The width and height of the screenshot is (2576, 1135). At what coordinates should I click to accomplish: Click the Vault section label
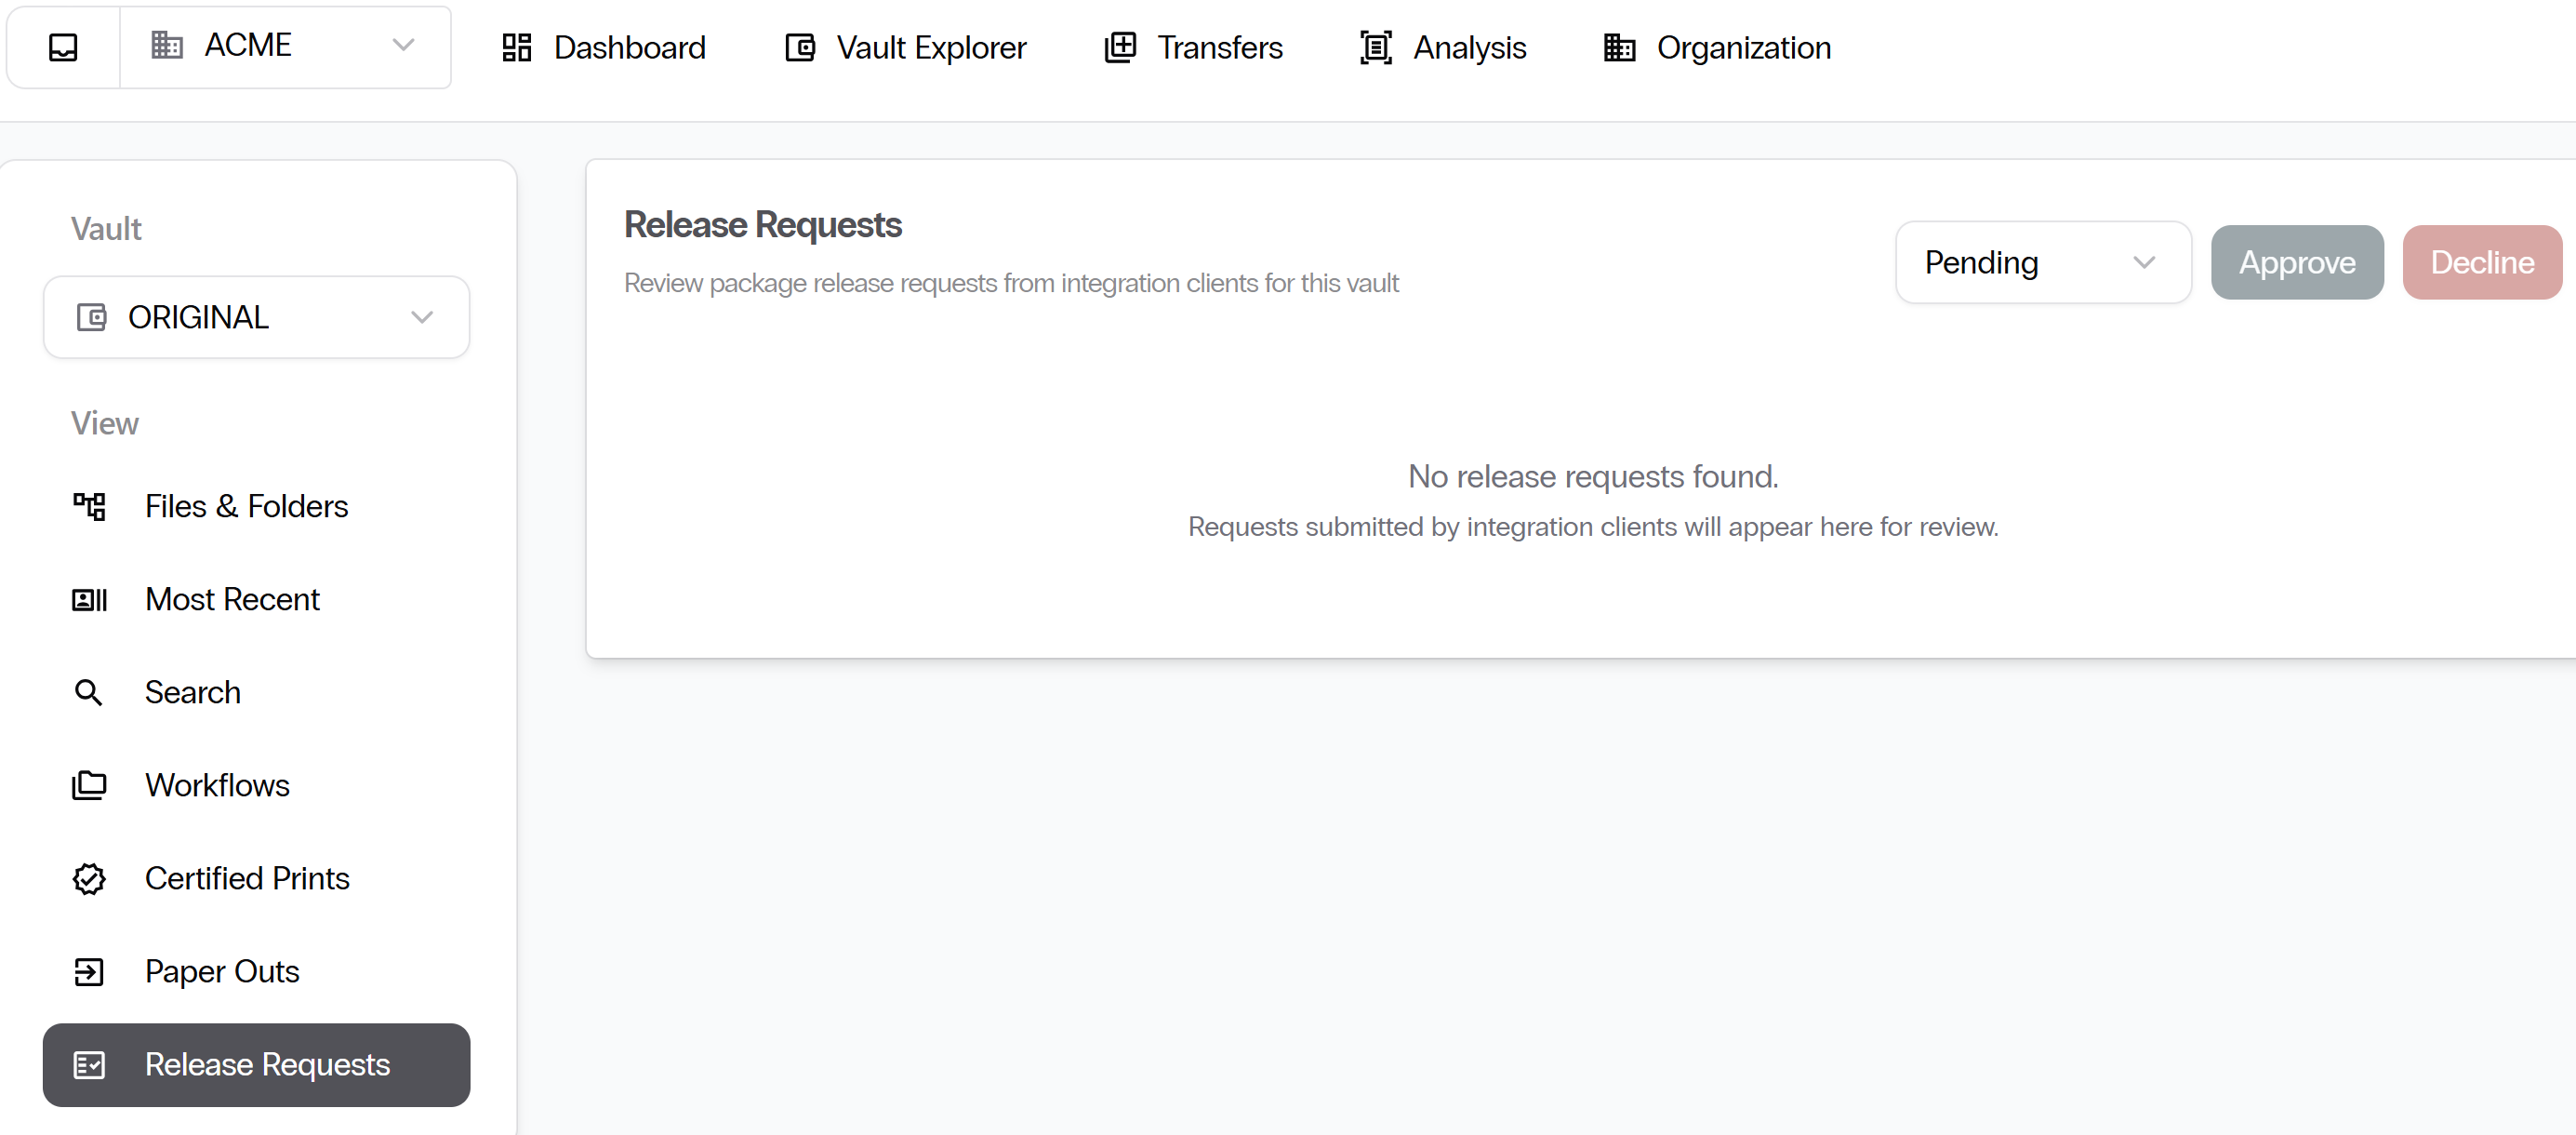click(x=106, y=229)
